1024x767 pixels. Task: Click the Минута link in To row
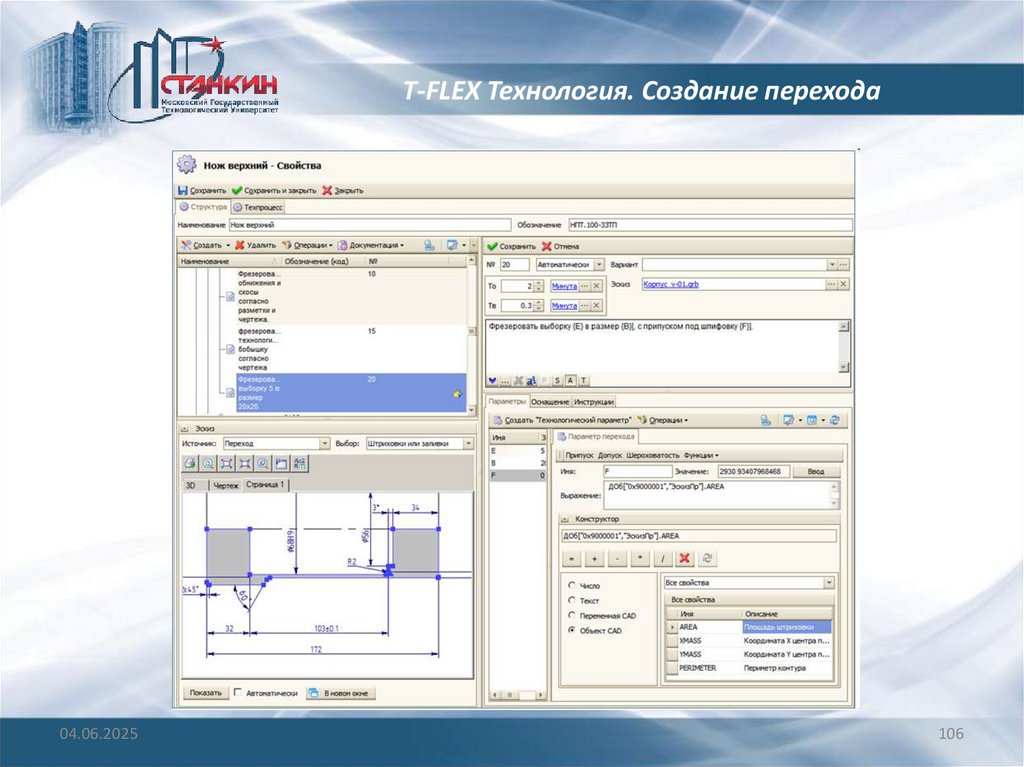(x=564, y=286)
